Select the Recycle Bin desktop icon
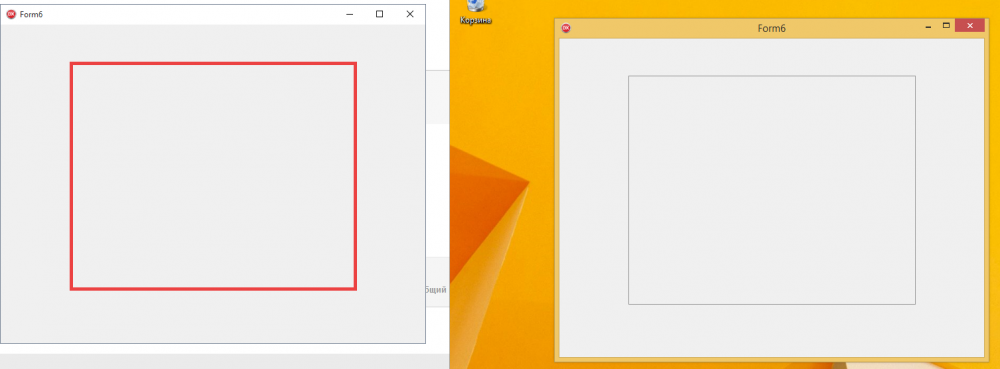Viewport: 1000px width, 369px height. pyautogui.click(x=476, y=12)
